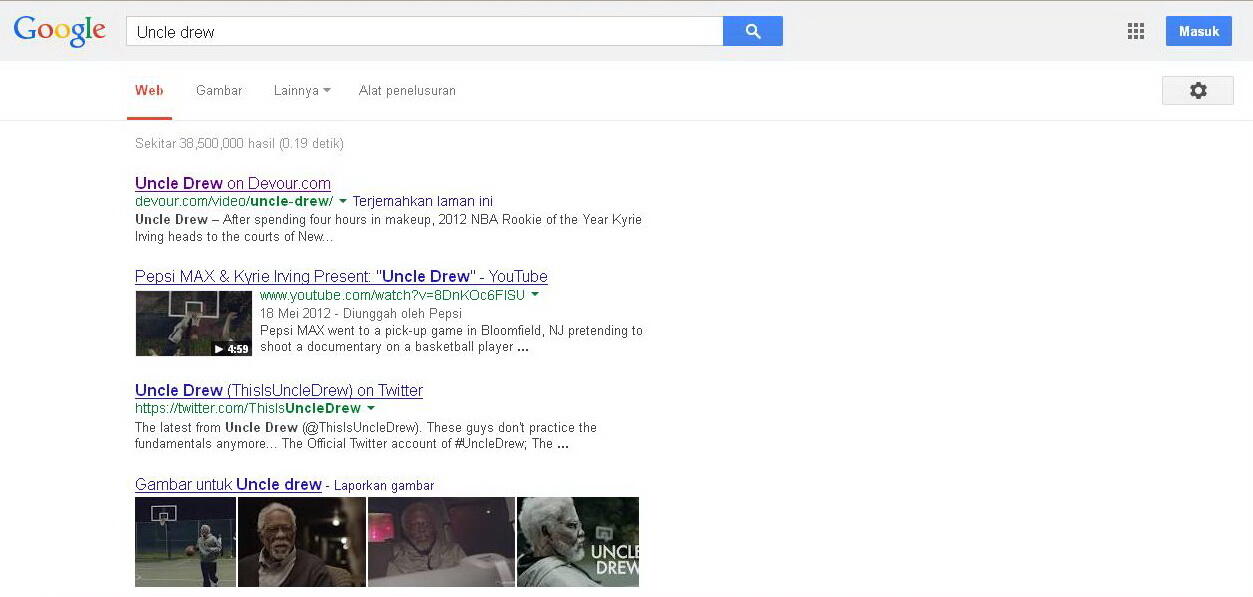1253x597 pixels.
Task: Click the Google logo
Action: (x=60, y=31)
